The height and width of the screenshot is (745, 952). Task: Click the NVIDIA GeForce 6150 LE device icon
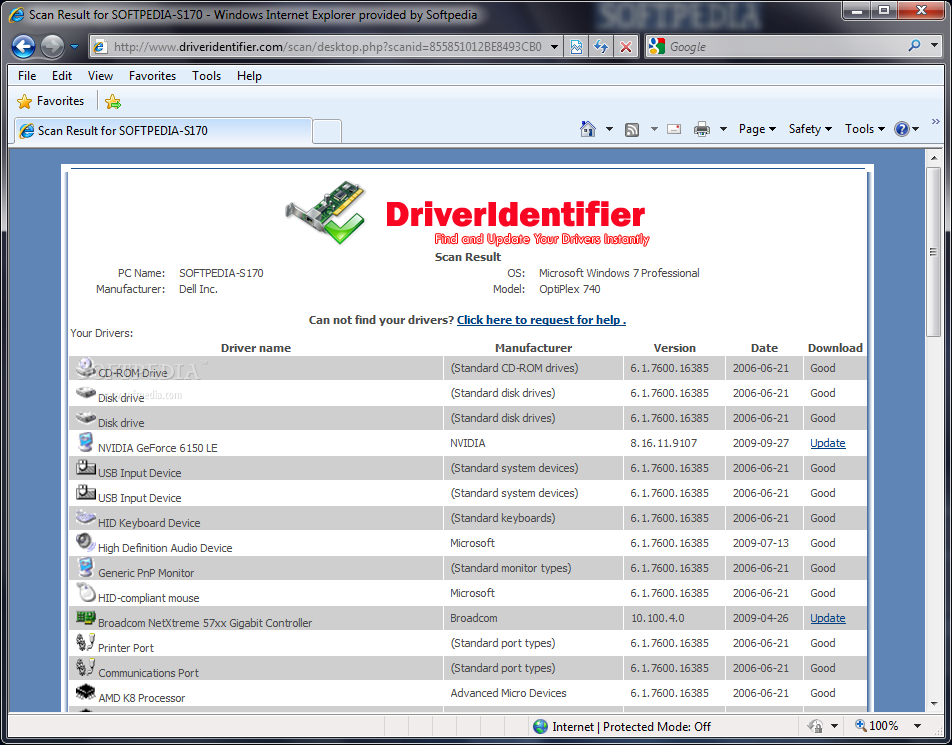point(85,442)
